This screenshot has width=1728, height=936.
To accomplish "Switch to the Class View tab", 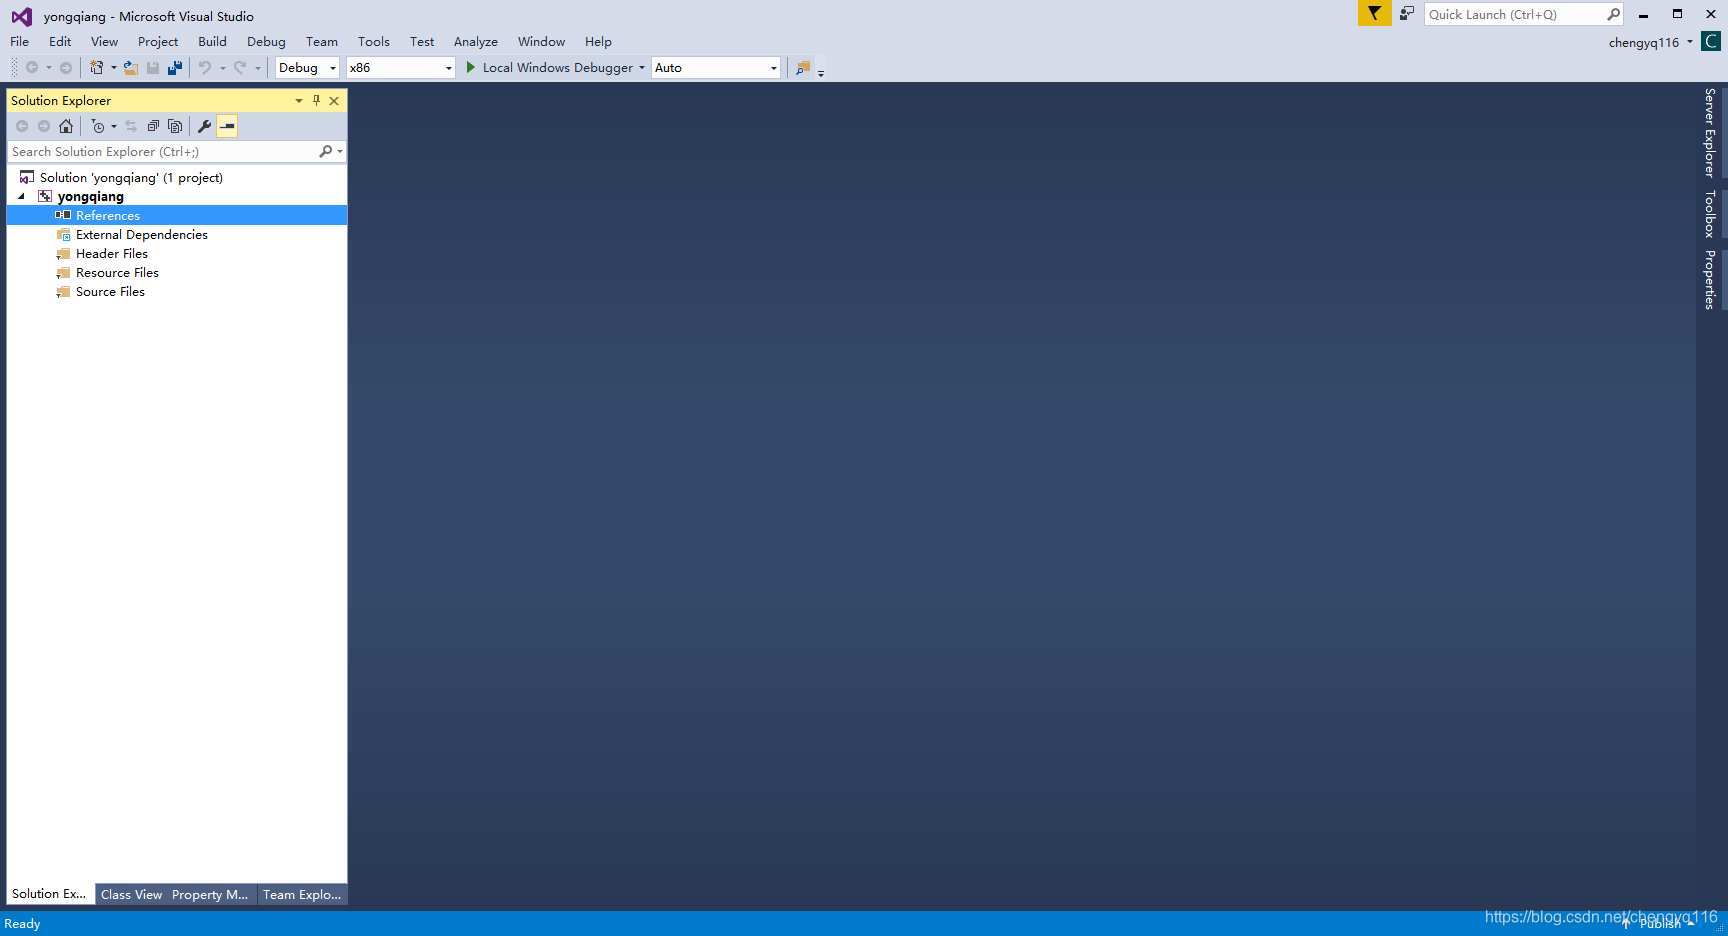I will coord(131,894).
